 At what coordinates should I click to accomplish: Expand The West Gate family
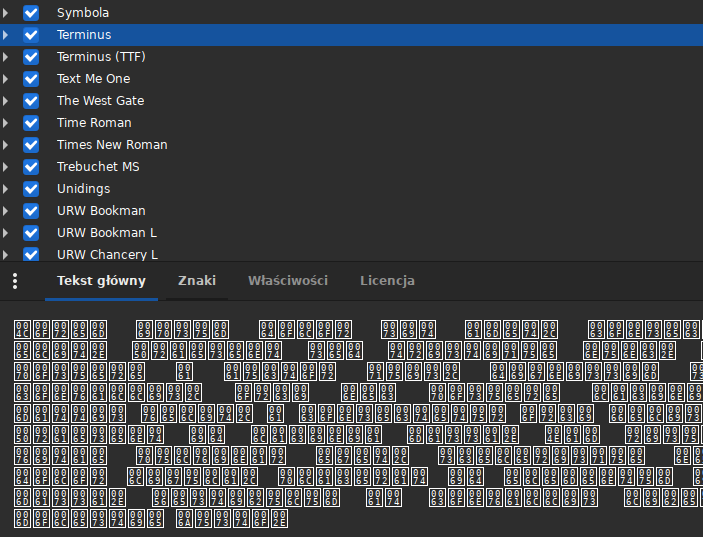click(5, 100)
